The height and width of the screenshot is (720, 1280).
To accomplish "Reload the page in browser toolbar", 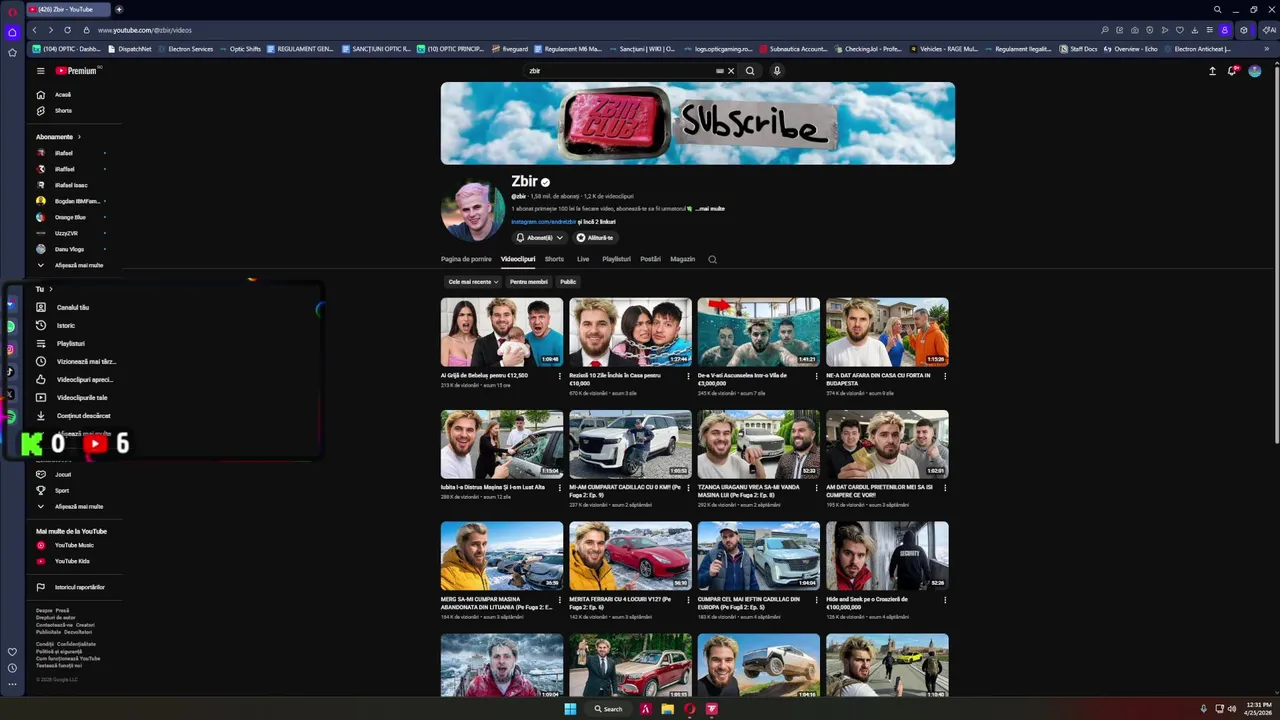I will (x=68, y=30).
